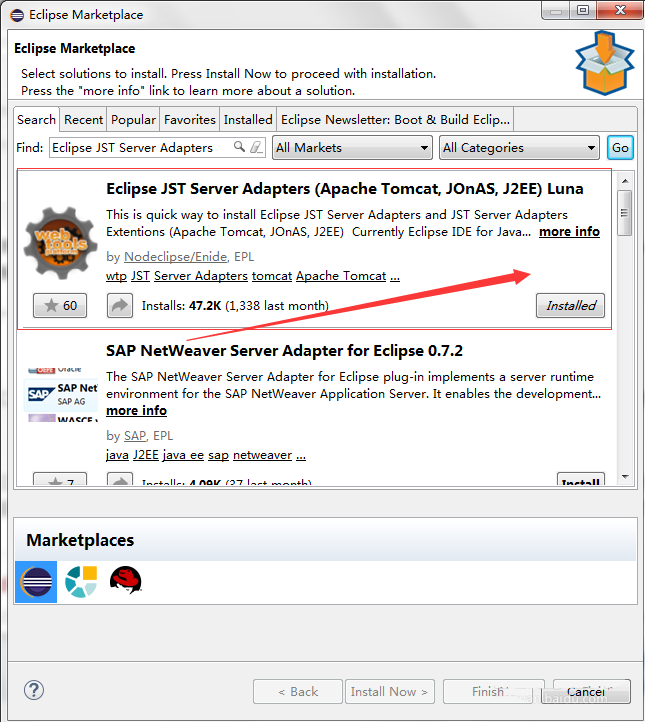
Task: Switch to the Favorites tab
Action: click(x=190, y=120)
